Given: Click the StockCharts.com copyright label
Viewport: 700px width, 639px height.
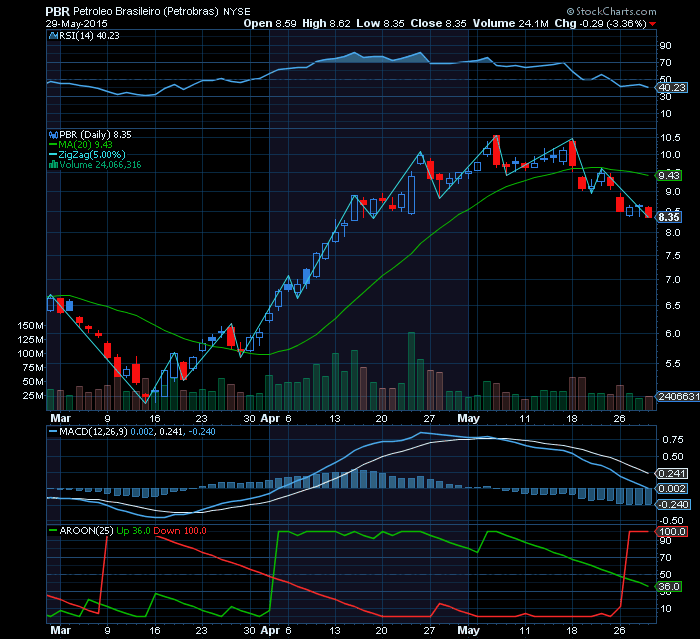Looking at the screenshot, I should pos(611,11).
